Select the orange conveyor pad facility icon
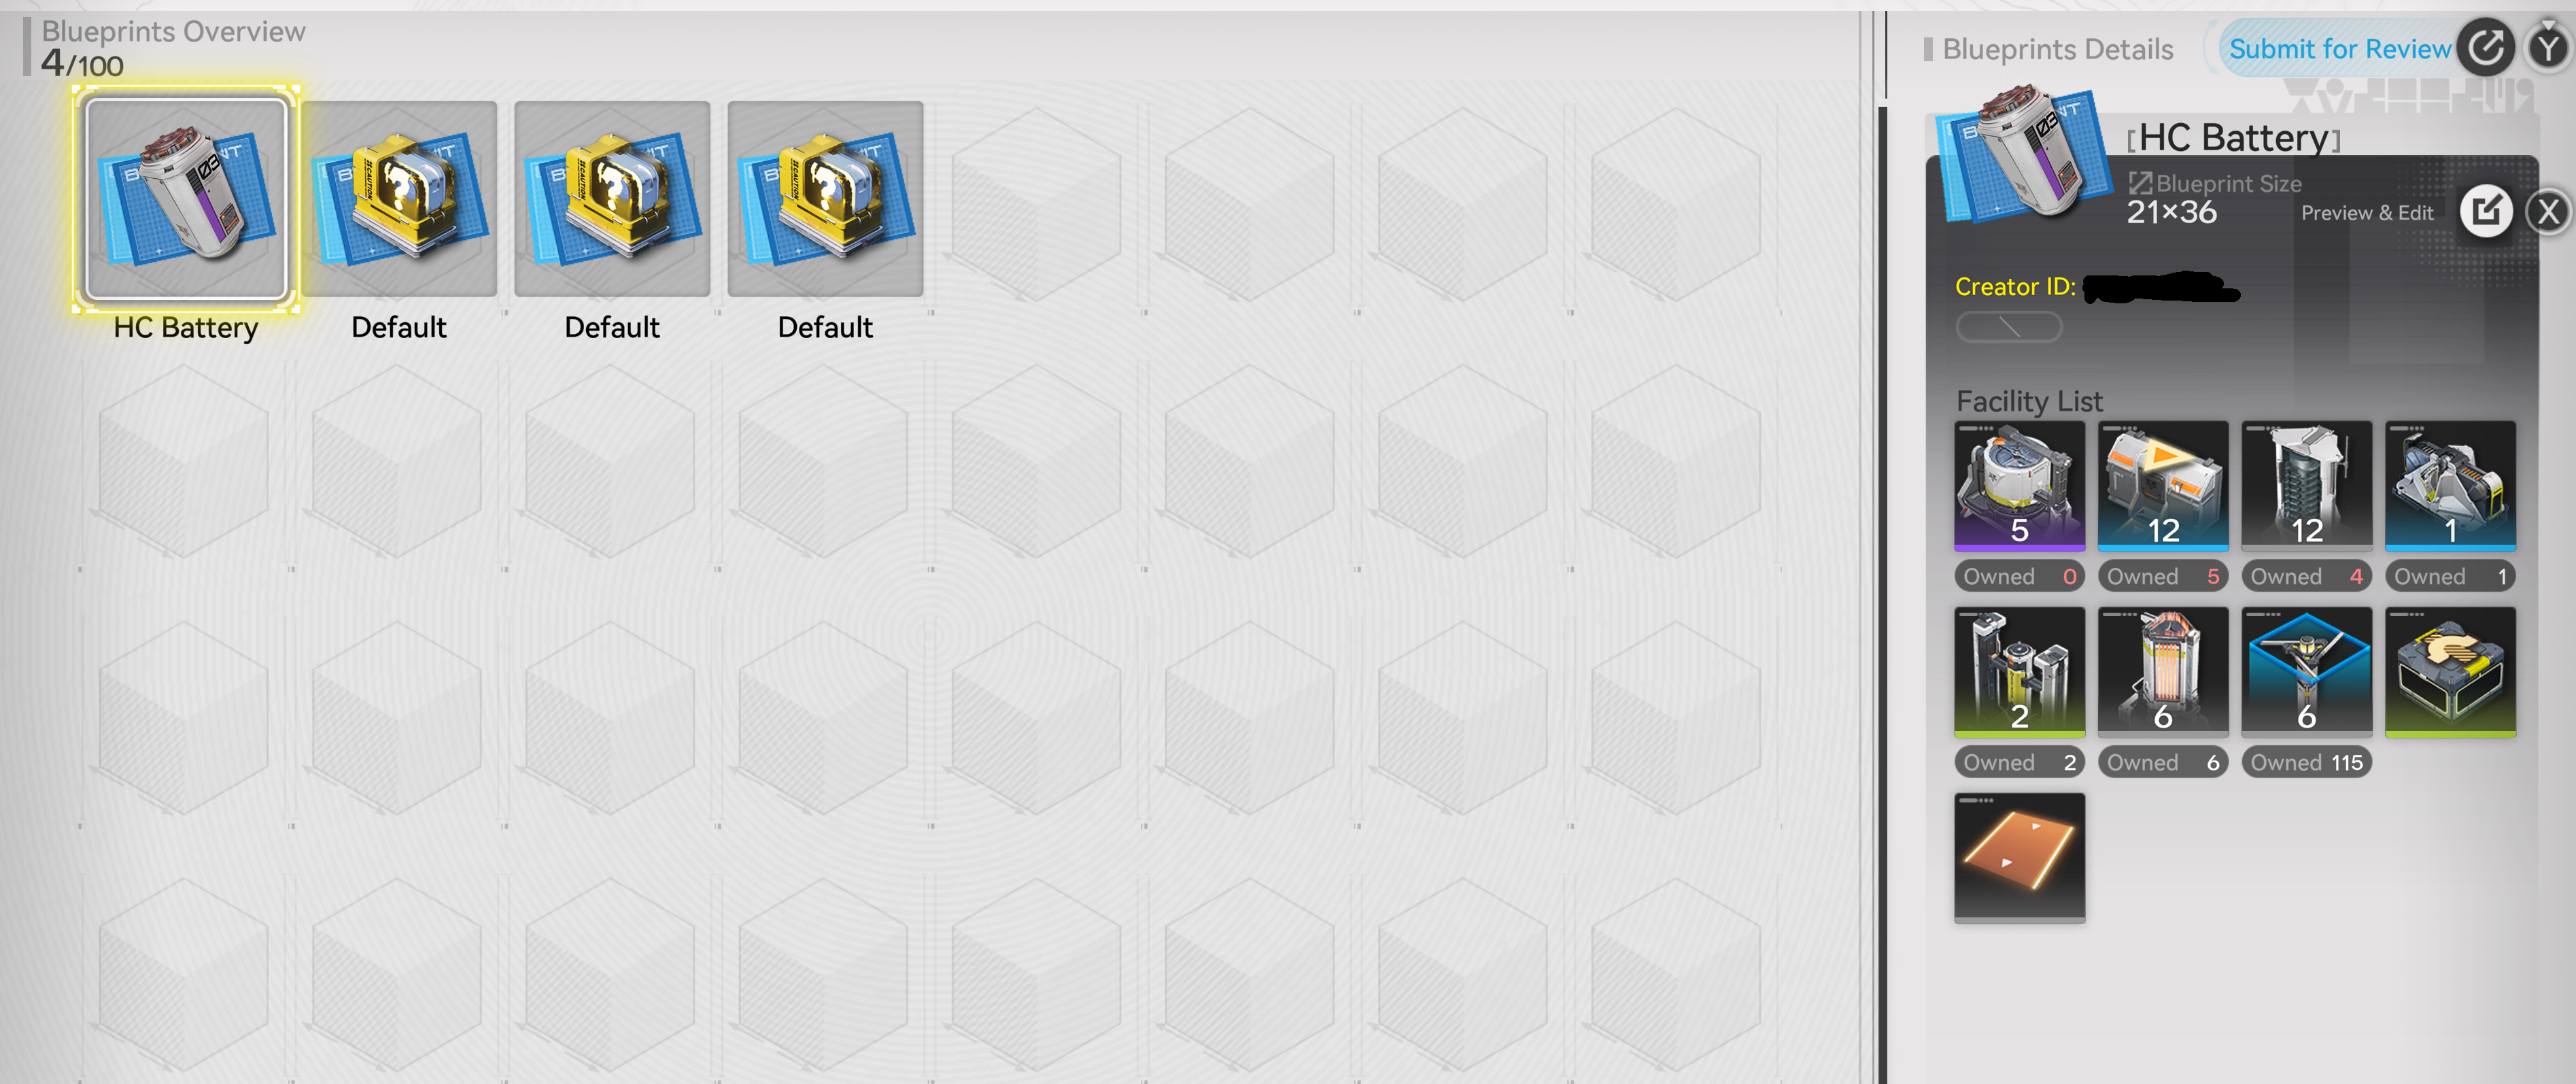 (2019, 857)
